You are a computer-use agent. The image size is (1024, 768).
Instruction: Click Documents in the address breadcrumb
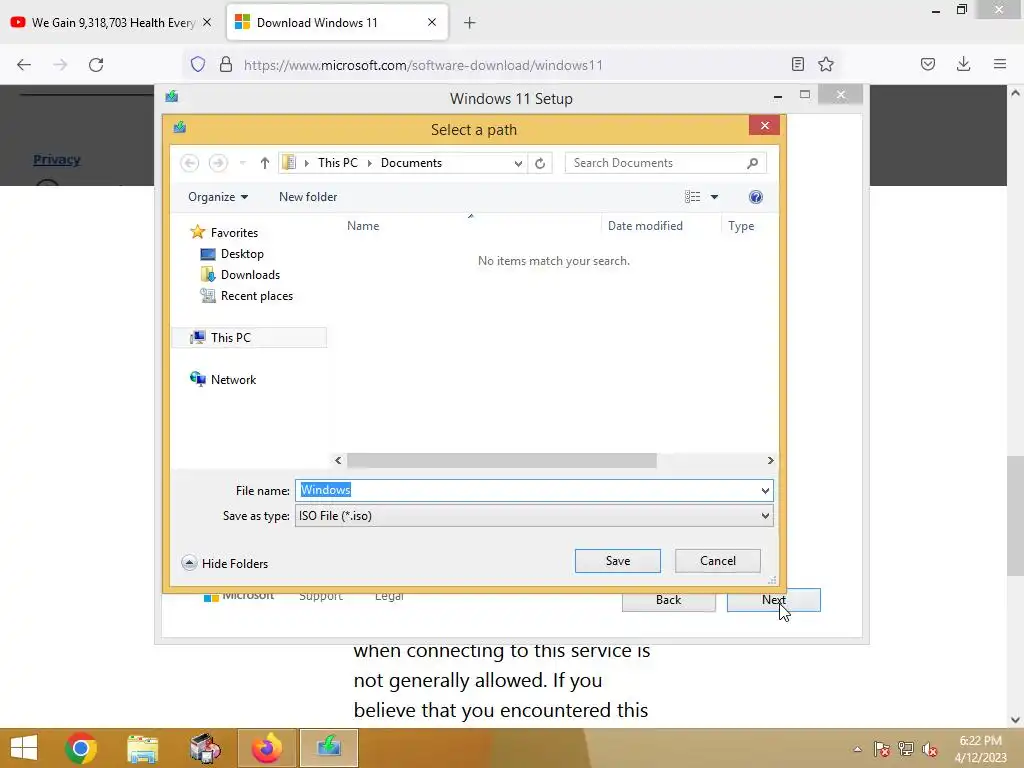(x=411, y=163)
